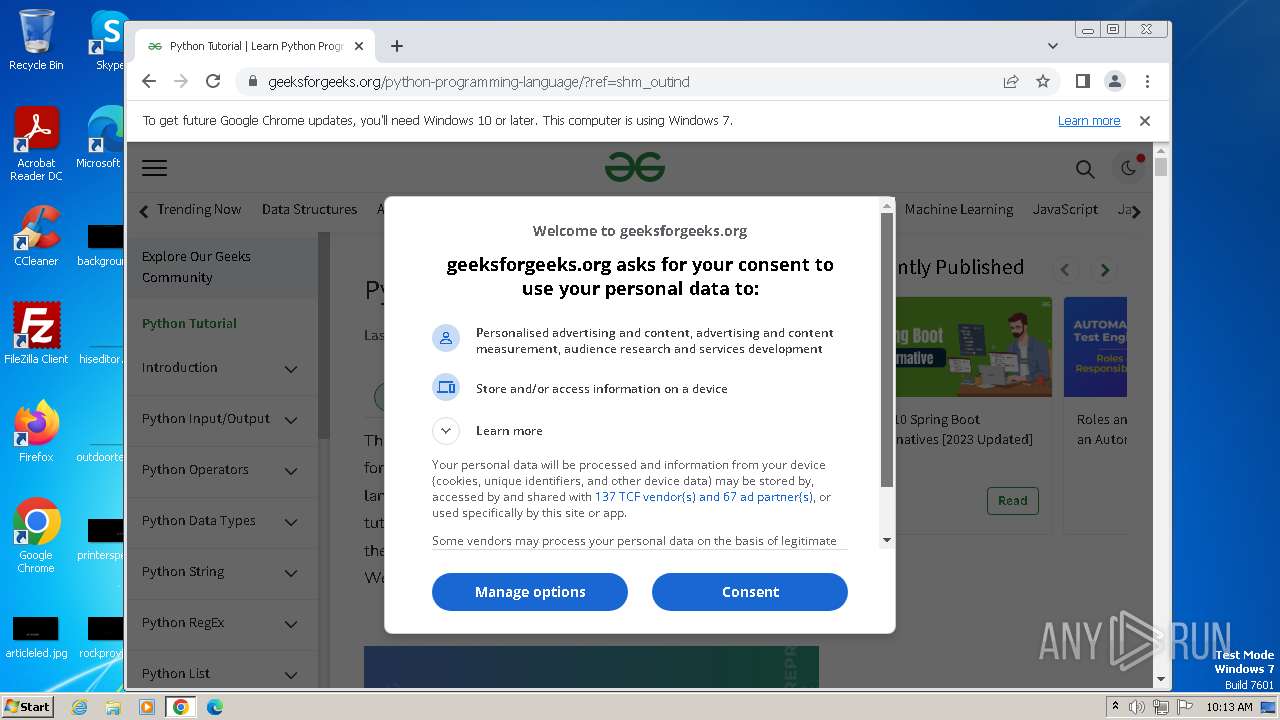Image resolution: width=1280 pixels, height=720 pixels.
Task: Click left arrow of topic navigation bar
Action: coord(144,211)
